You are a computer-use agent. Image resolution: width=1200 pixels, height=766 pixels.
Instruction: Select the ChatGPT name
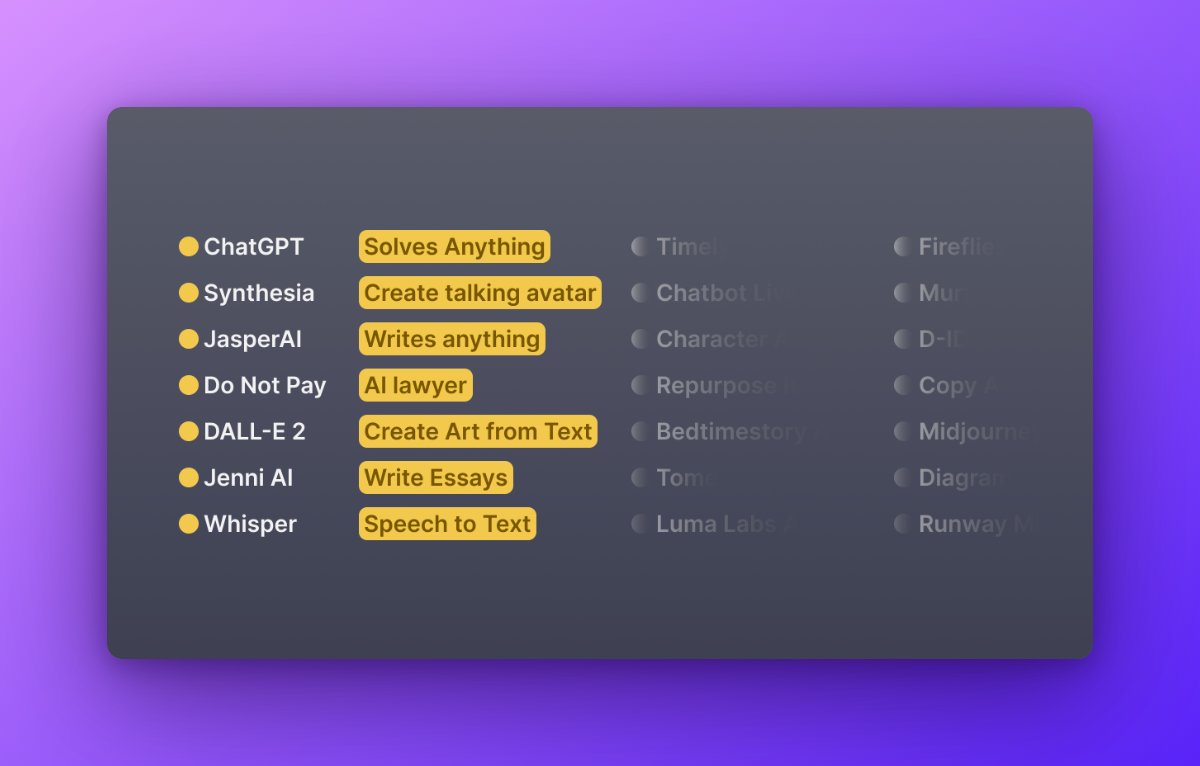pos(254,246)
